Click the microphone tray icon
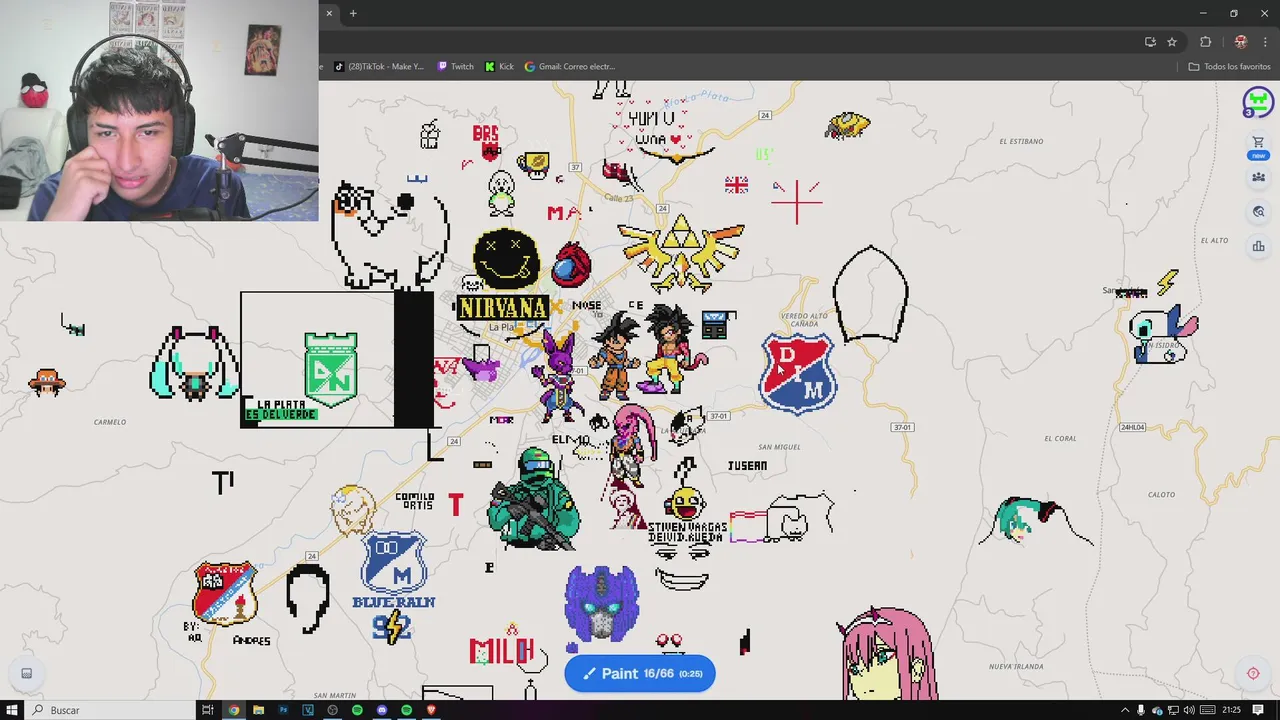The width and height of the screenshot is (1280, 720). pos(1141,710)
